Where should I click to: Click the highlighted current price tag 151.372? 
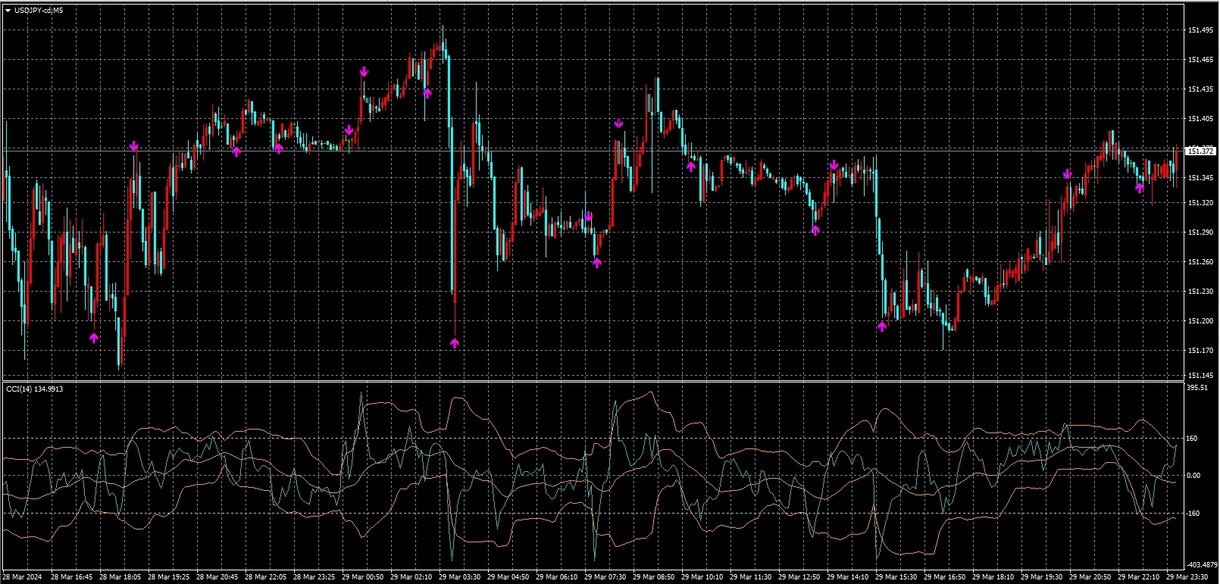1201,151
